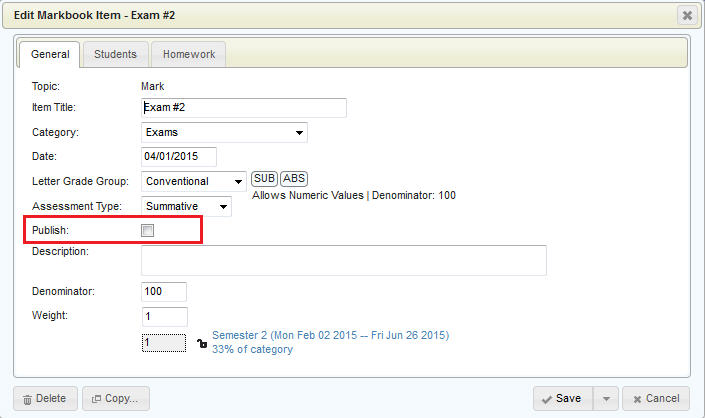Enable the Publish checkbox
This screenshot has height=418, width=705.
[148, 231]
